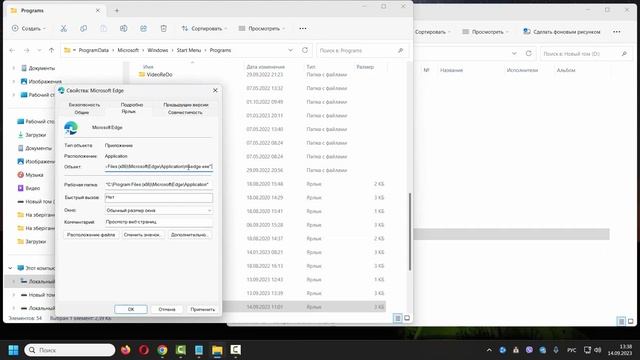Image resolution: width=640 pixels, height=360 pixels.
Task: Expand the Документы node at the sidebar top
Action: point(13,68)
